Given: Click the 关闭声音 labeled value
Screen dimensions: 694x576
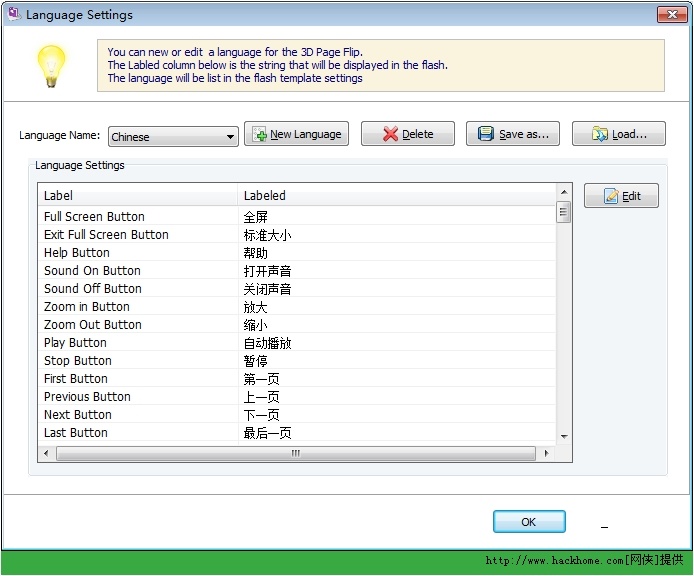Looking at the screenshot, I should click(267, 289).
